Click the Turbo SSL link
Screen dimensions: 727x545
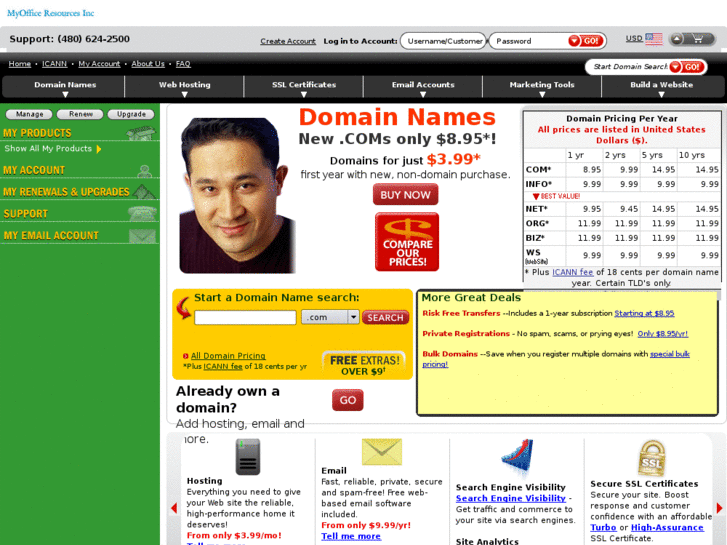(603, 528)
